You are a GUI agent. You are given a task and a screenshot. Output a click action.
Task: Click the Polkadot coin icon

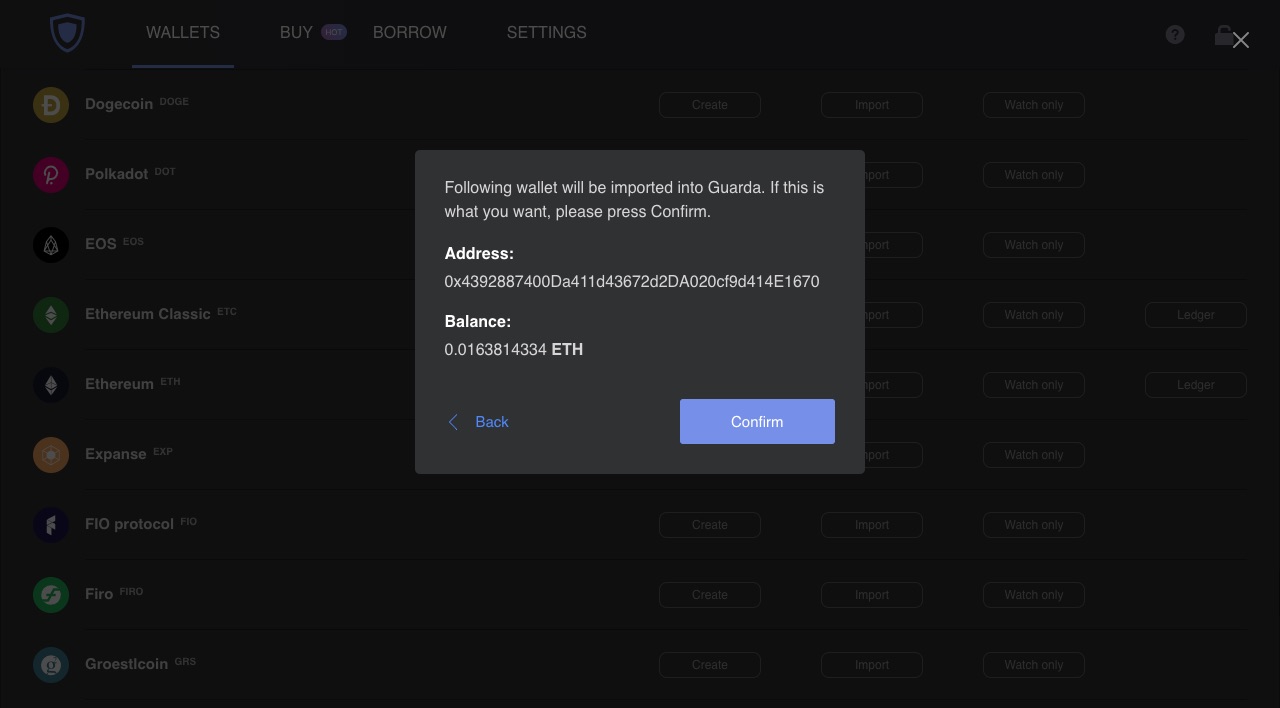[x=51, y=174]
